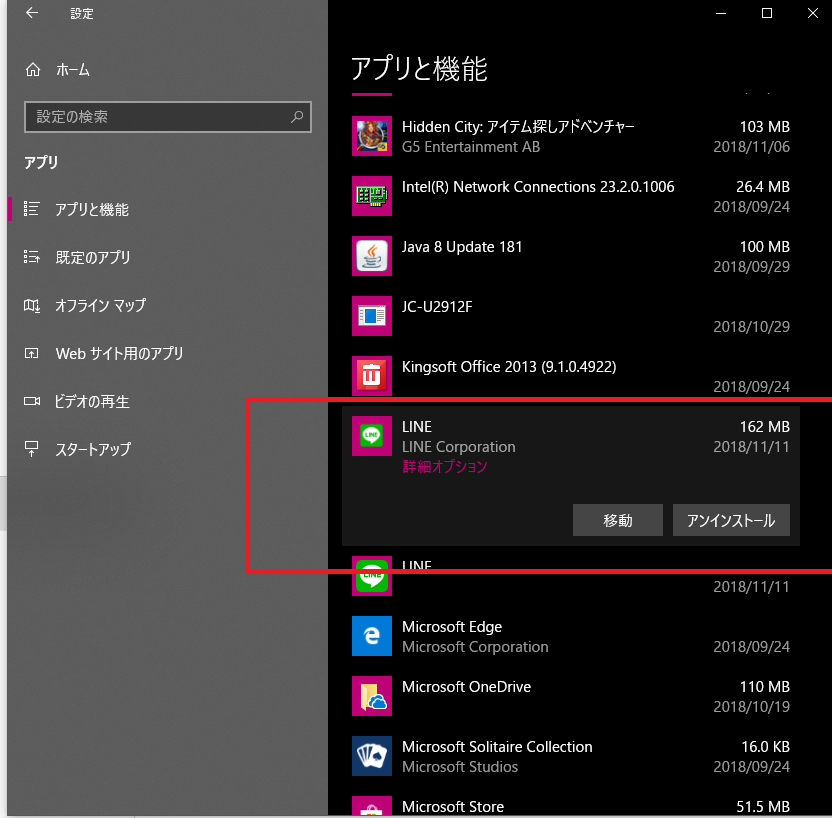Image resolution: width=832 pixels, height=818 pixels.
Task: Click the 既定のアプリ sidebar icon
Action: click(x=32, y=257)
